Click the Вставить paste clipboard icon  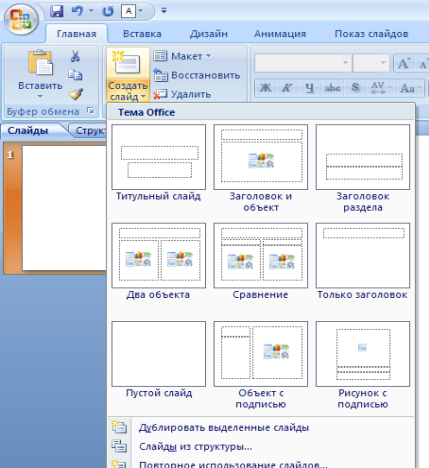pyautogui.click(x=40, y=62)
